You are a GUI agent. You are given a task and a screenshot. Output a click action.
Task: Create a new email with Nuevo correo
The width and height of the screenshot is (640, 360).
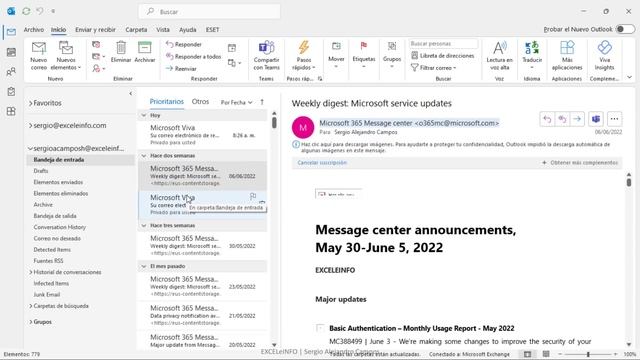coord(39,56)
